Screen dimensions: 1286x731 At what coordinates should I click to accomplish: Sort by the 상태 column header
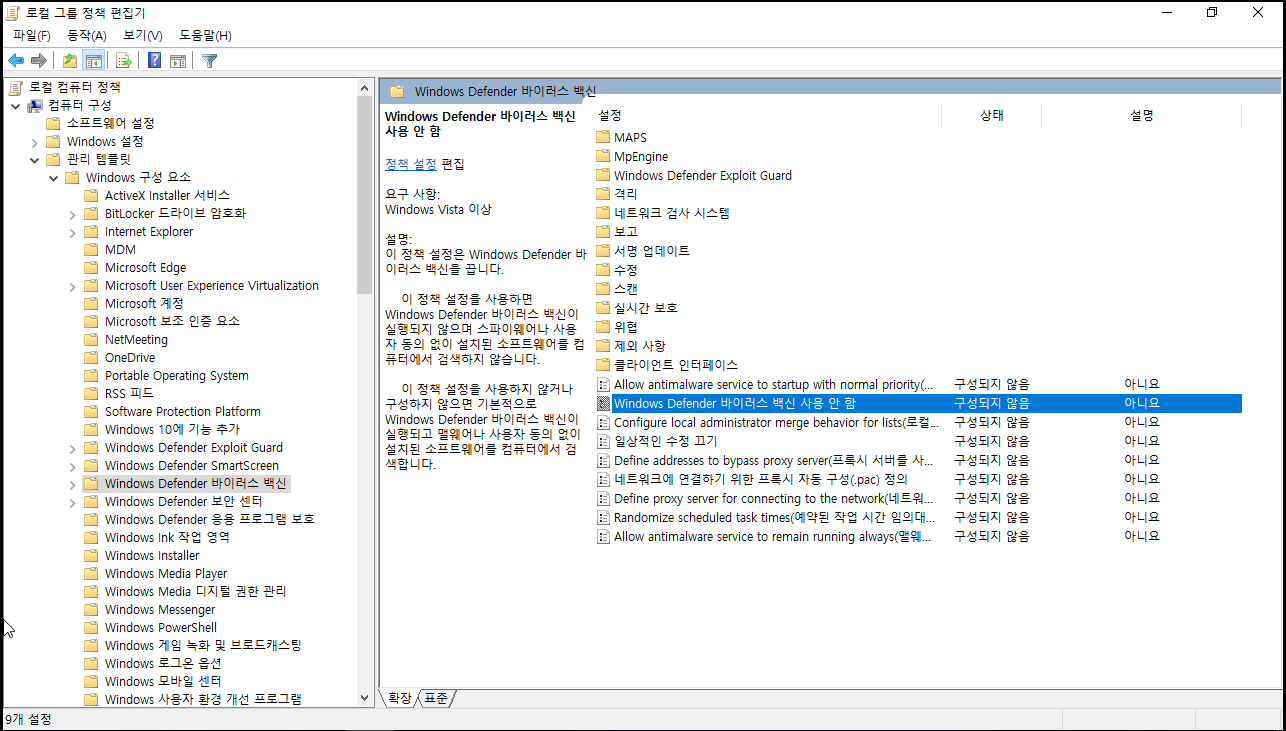(992, 116)
